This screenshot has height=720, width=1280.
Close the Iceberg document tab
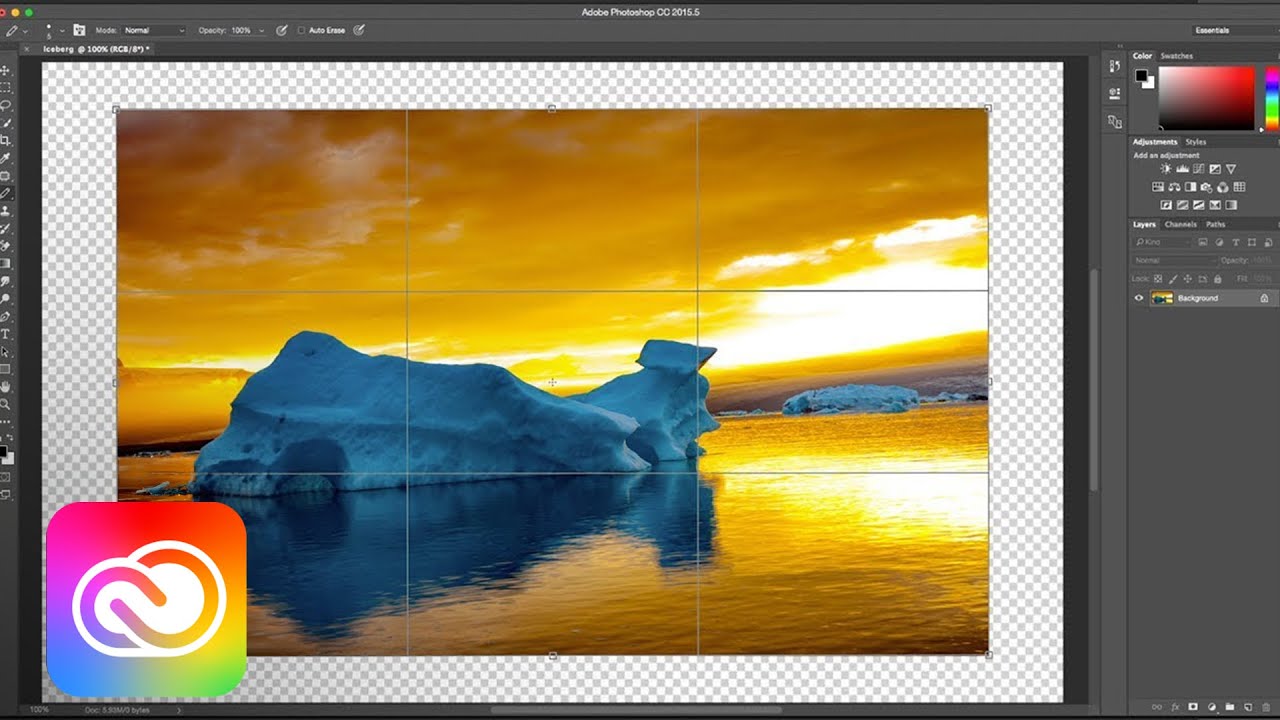(27, 49)
